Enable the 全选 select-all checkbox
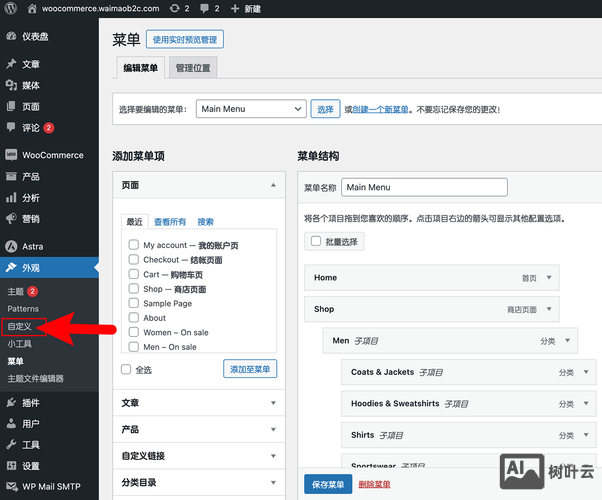The height and width of the screenshot is (500, 602). point(126,369)
